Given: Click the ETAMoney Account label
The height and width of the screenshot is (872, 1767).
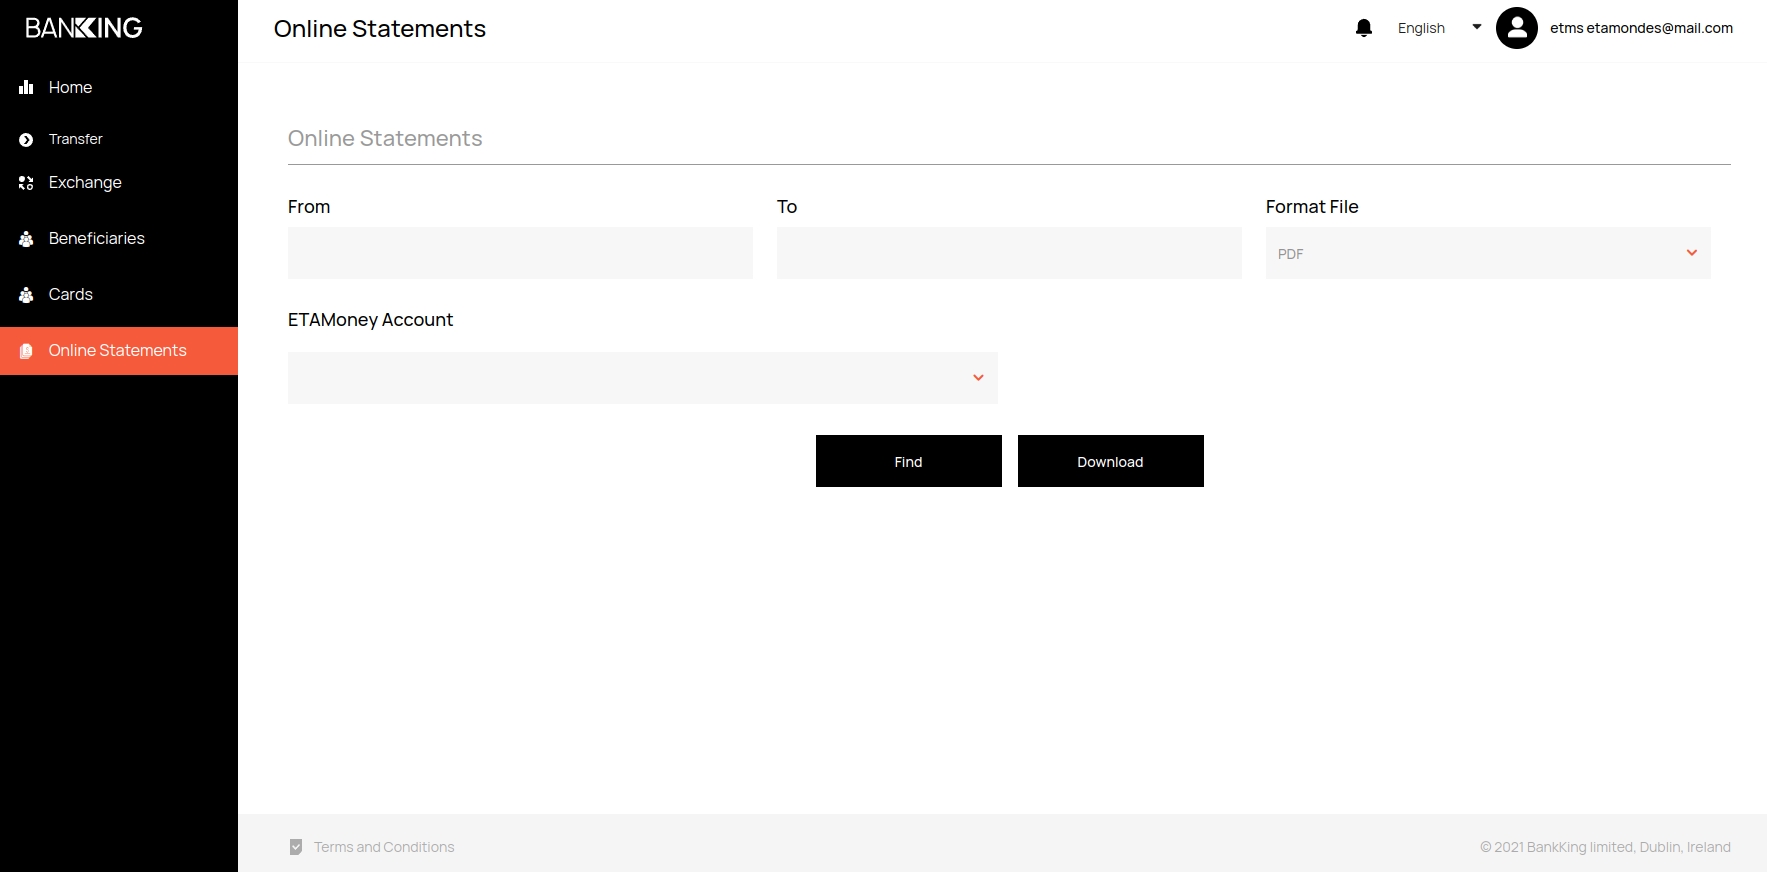Looking at the screenshot, I should pos(370,320).
